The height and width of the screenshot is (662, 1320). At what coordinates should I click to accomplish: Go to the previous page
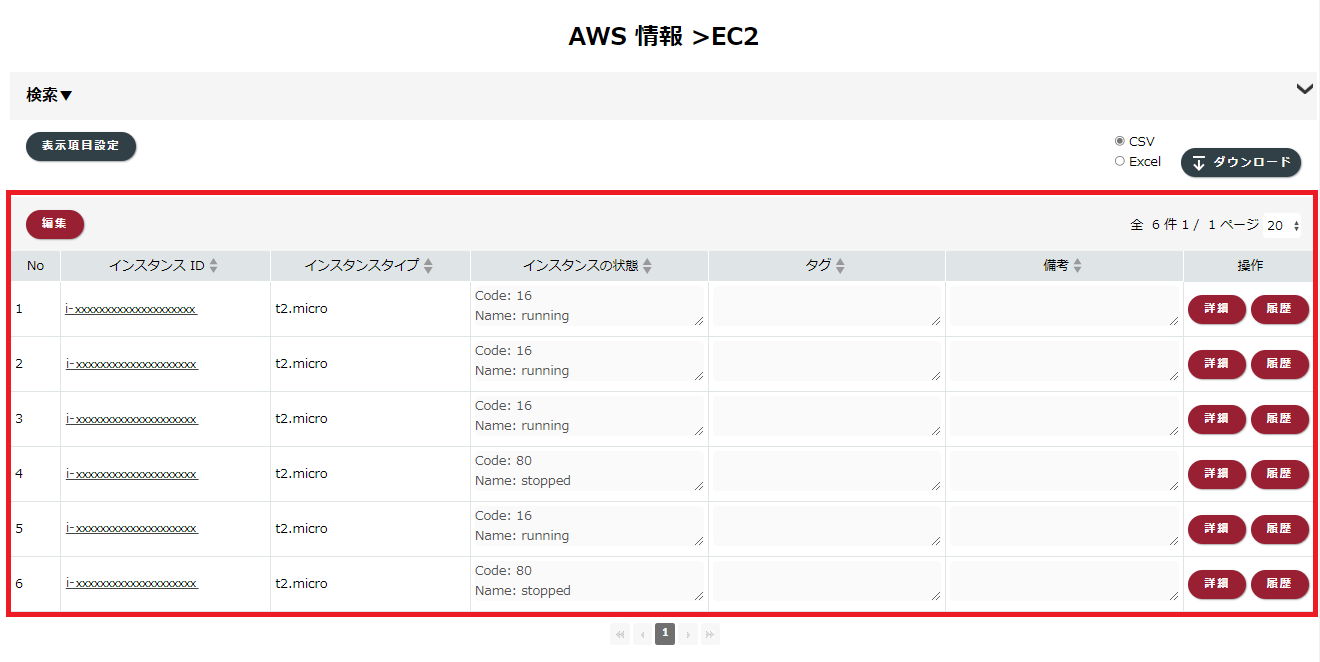pos(642,634)
